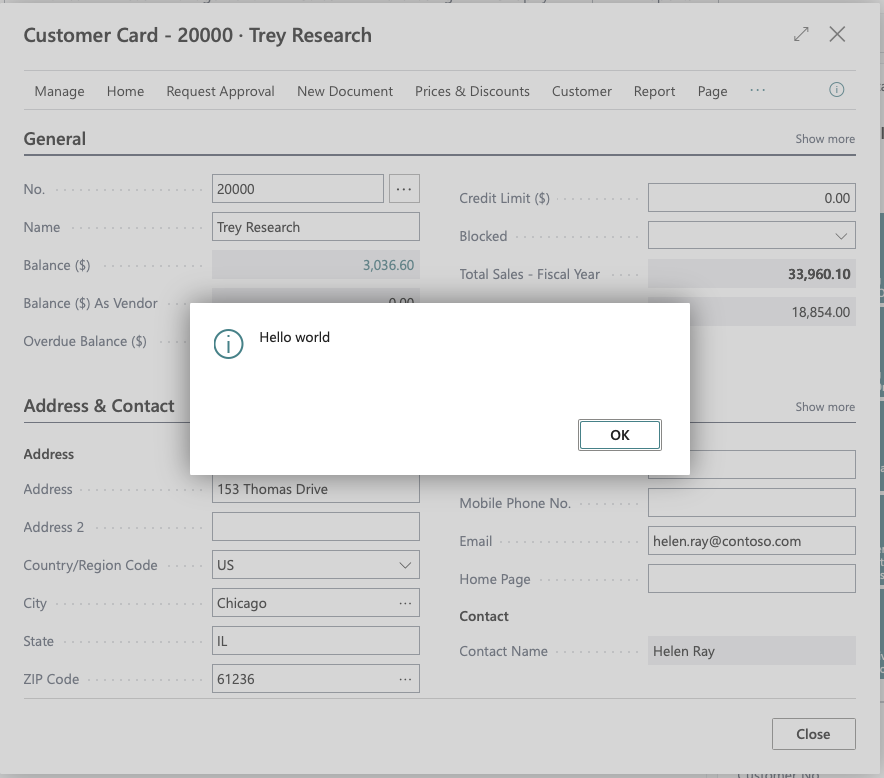Click the info icon in message dialog

click(x=228, y=345)
